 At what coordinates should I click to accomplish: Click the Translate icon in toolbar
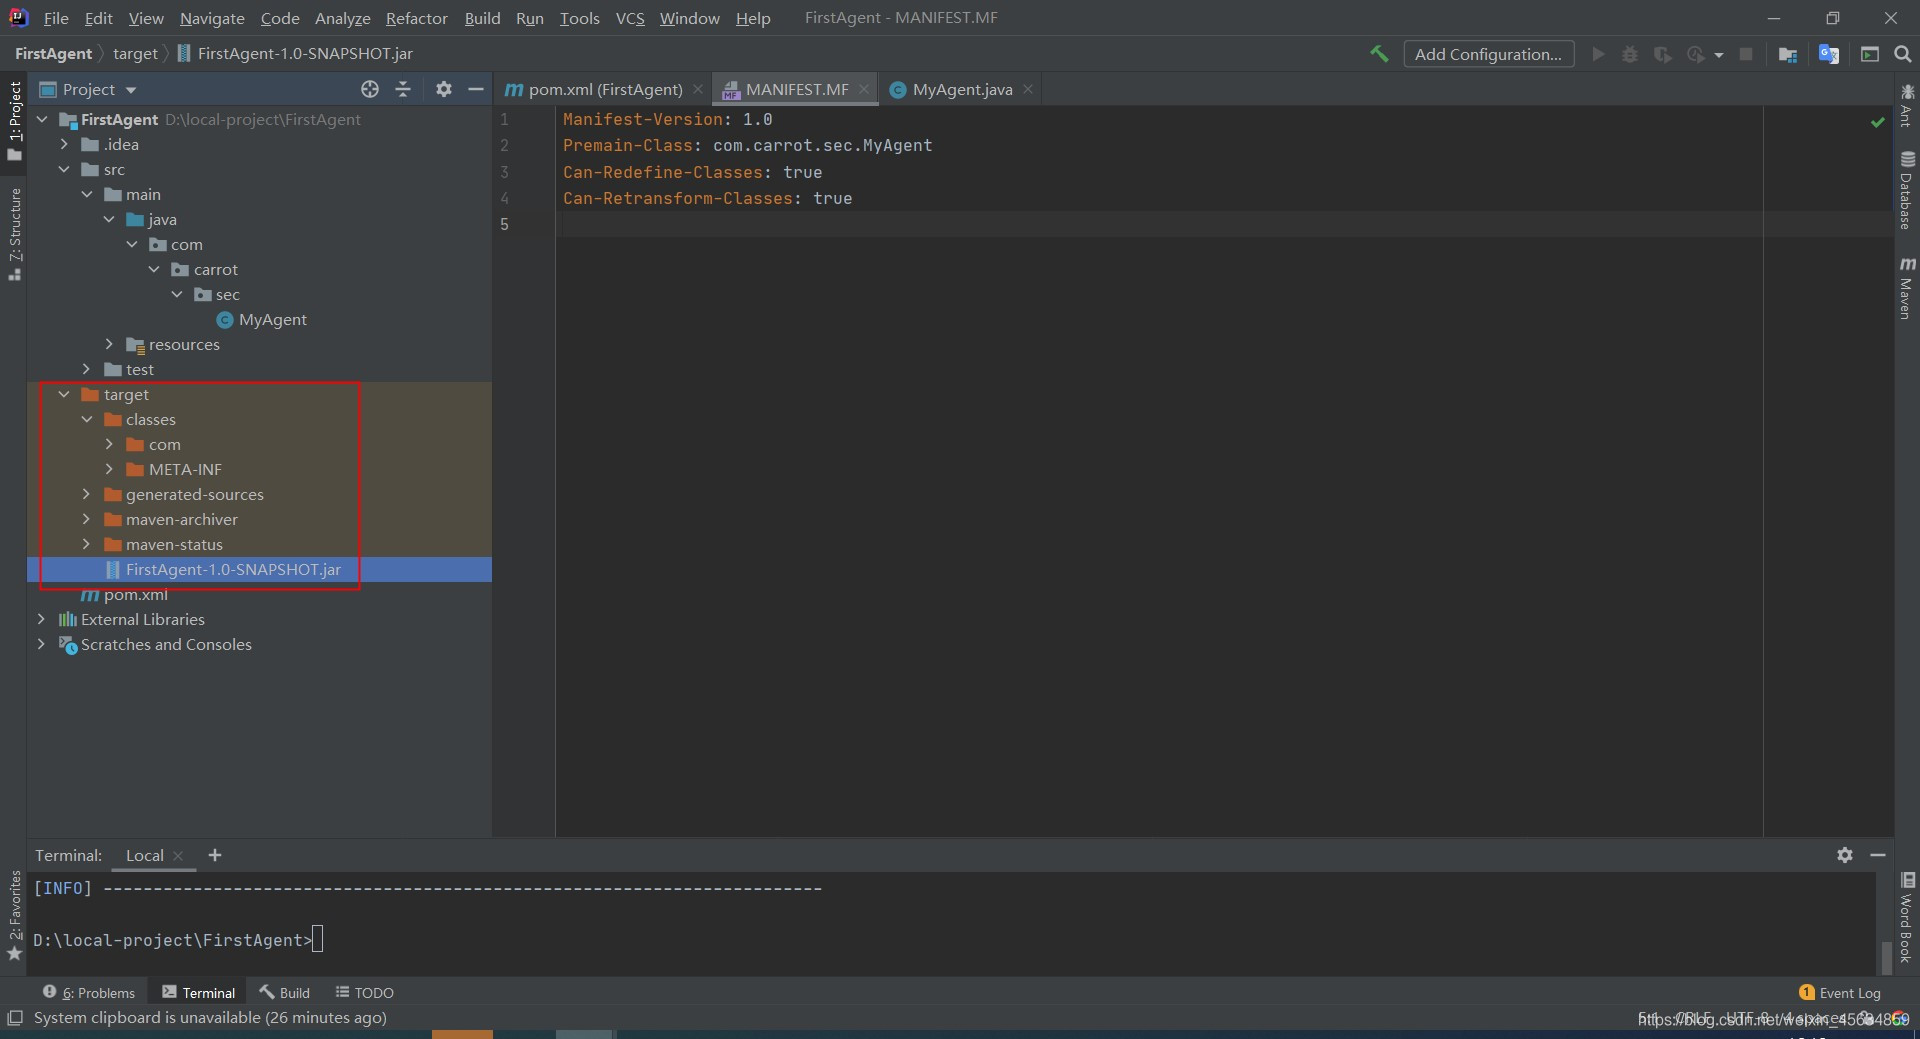1829,54
